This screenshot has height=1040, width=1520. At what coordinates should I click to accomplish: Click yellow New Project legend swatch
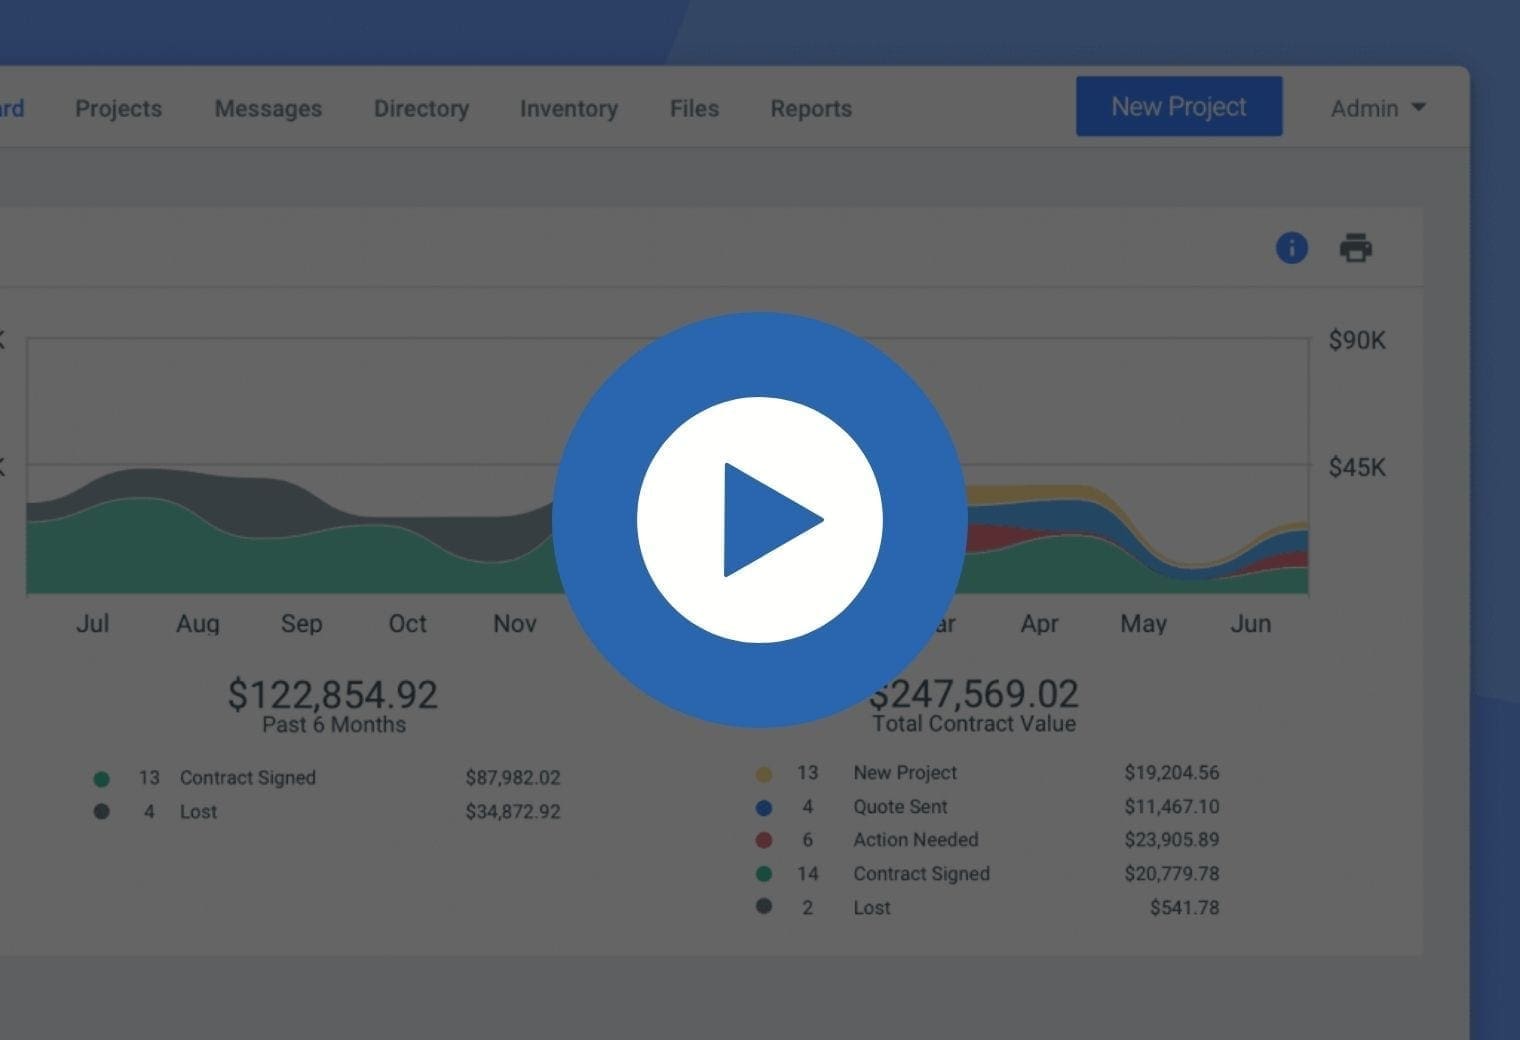(763, 773)
